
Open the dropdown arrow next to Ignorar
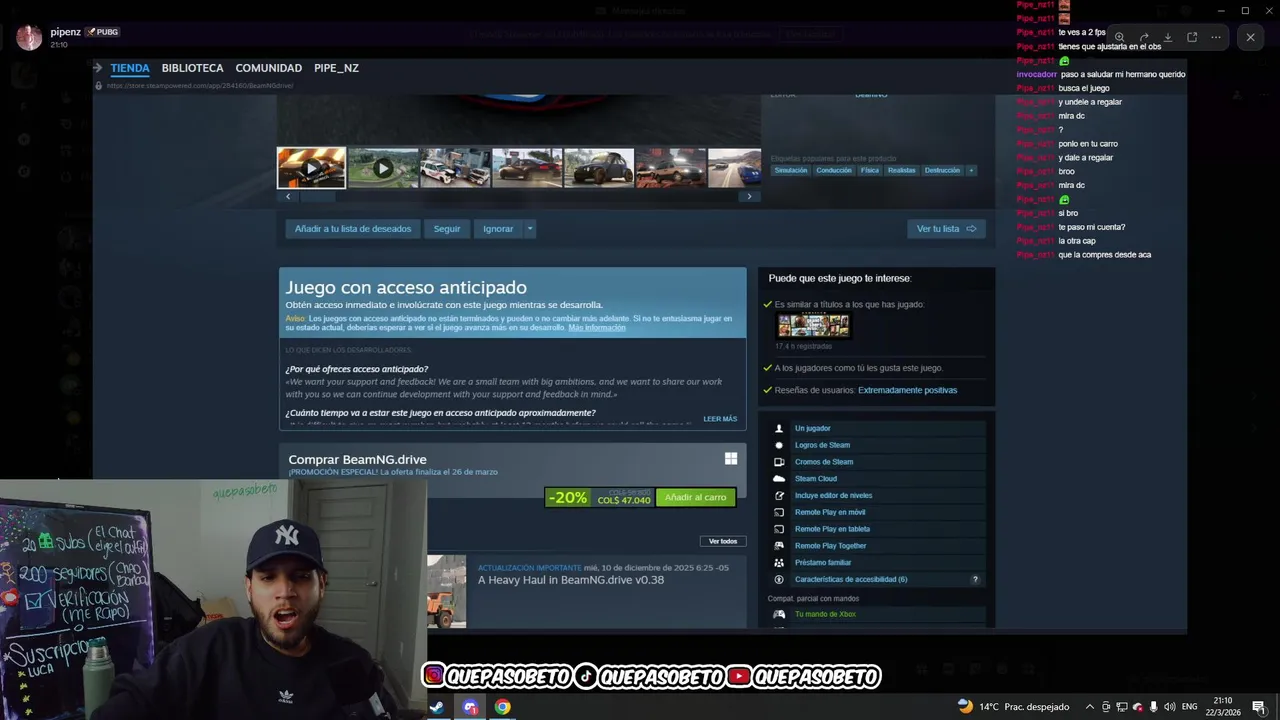coord(530,229)
